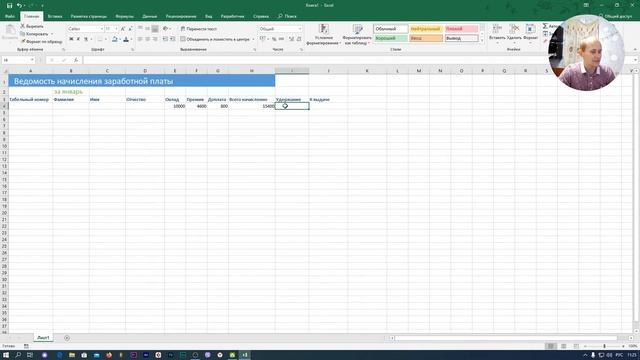Switch to the Данные tab
Screen dimensions: 640x360
(149, 16)
